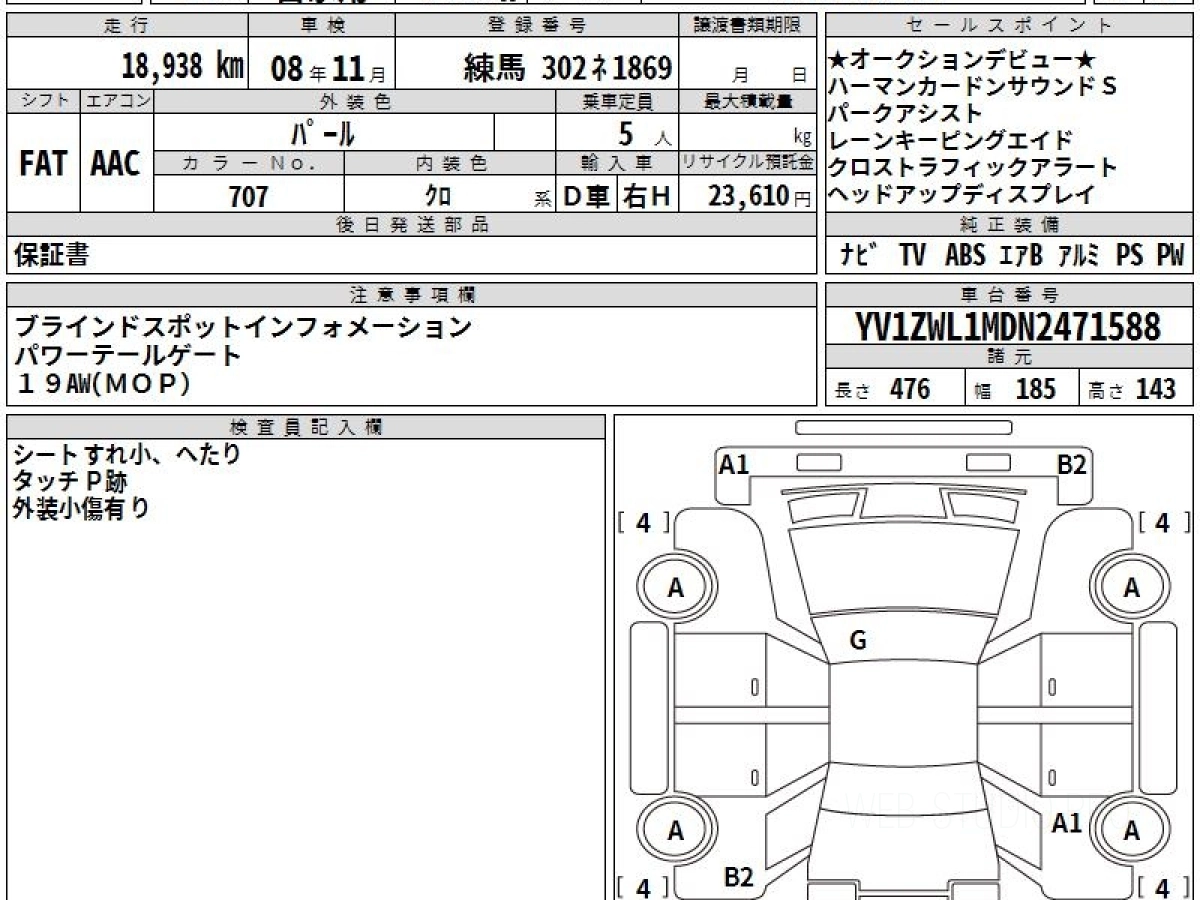Viewport: 1200px width, 900px height.
Task: Click the エアB equipment item
Action: [x=1020, y=256]
